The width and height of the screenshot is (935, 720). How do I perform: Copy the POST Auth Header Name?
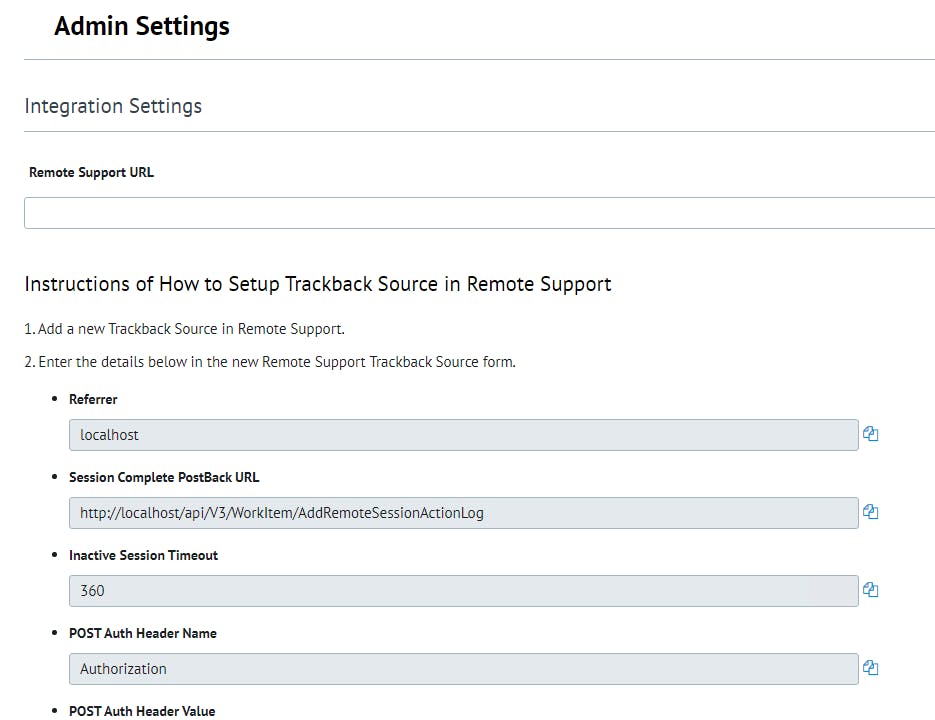[x=871, y=668]
